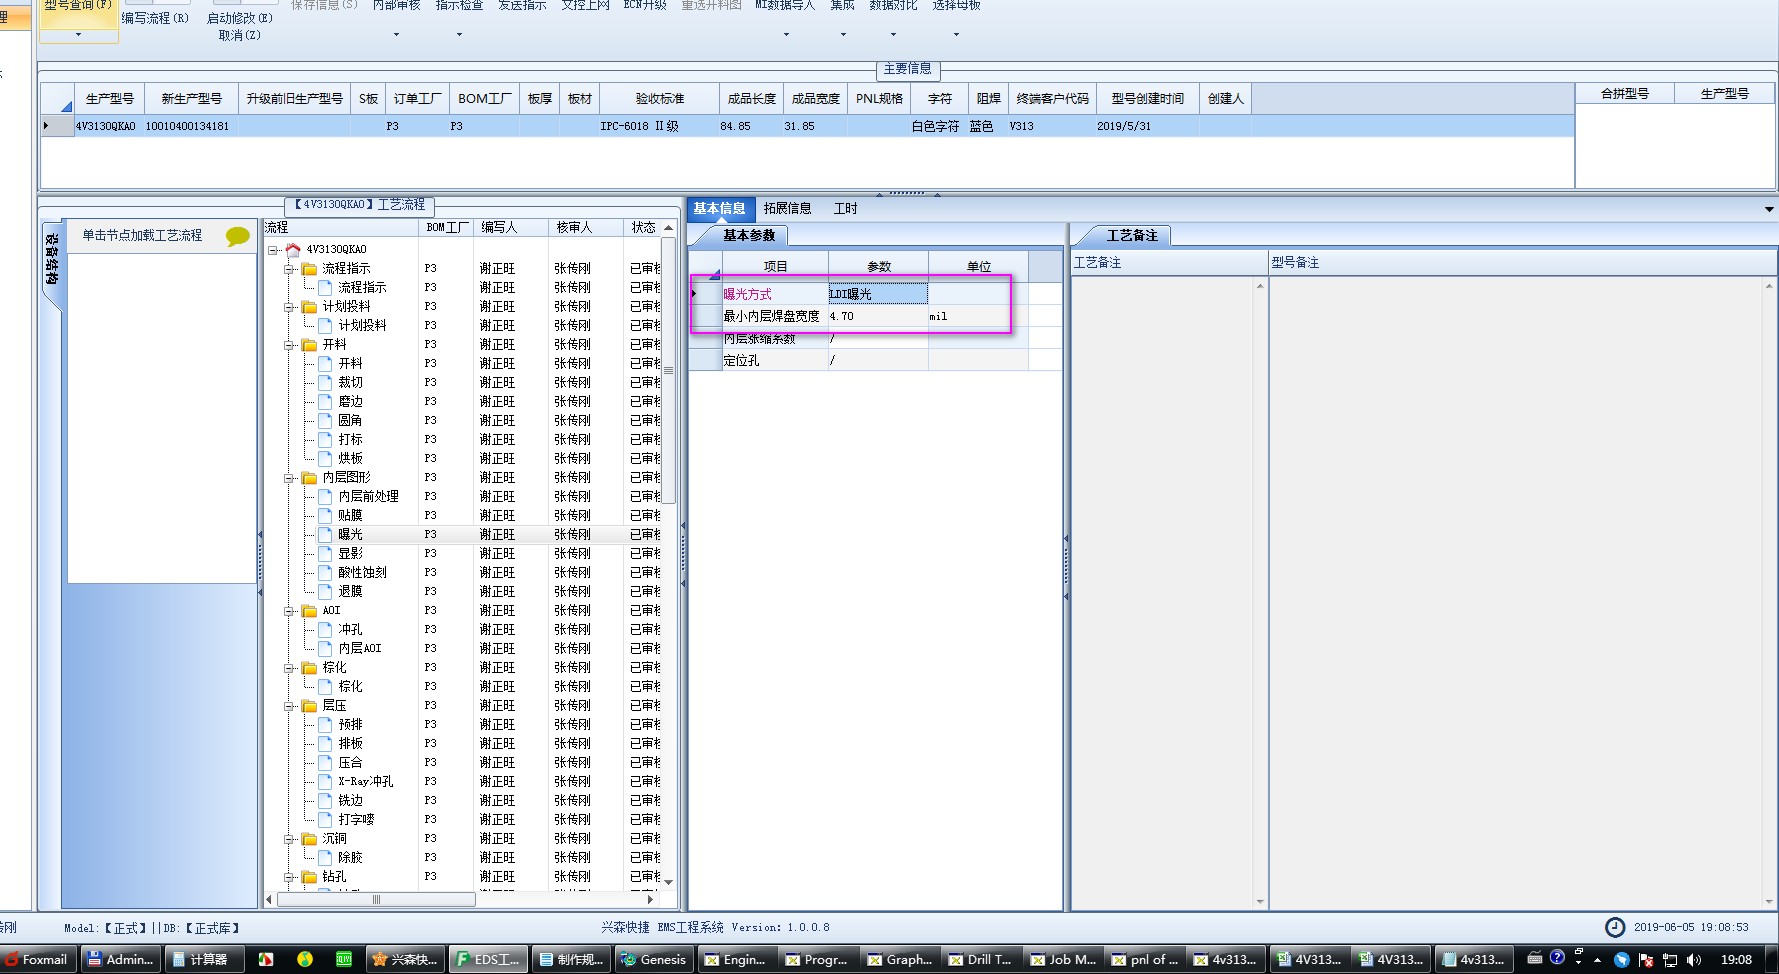The width and height of the screenshot is (1779, 974).
Task: Open the Graph... taskbar window
Action: [899, 959]
